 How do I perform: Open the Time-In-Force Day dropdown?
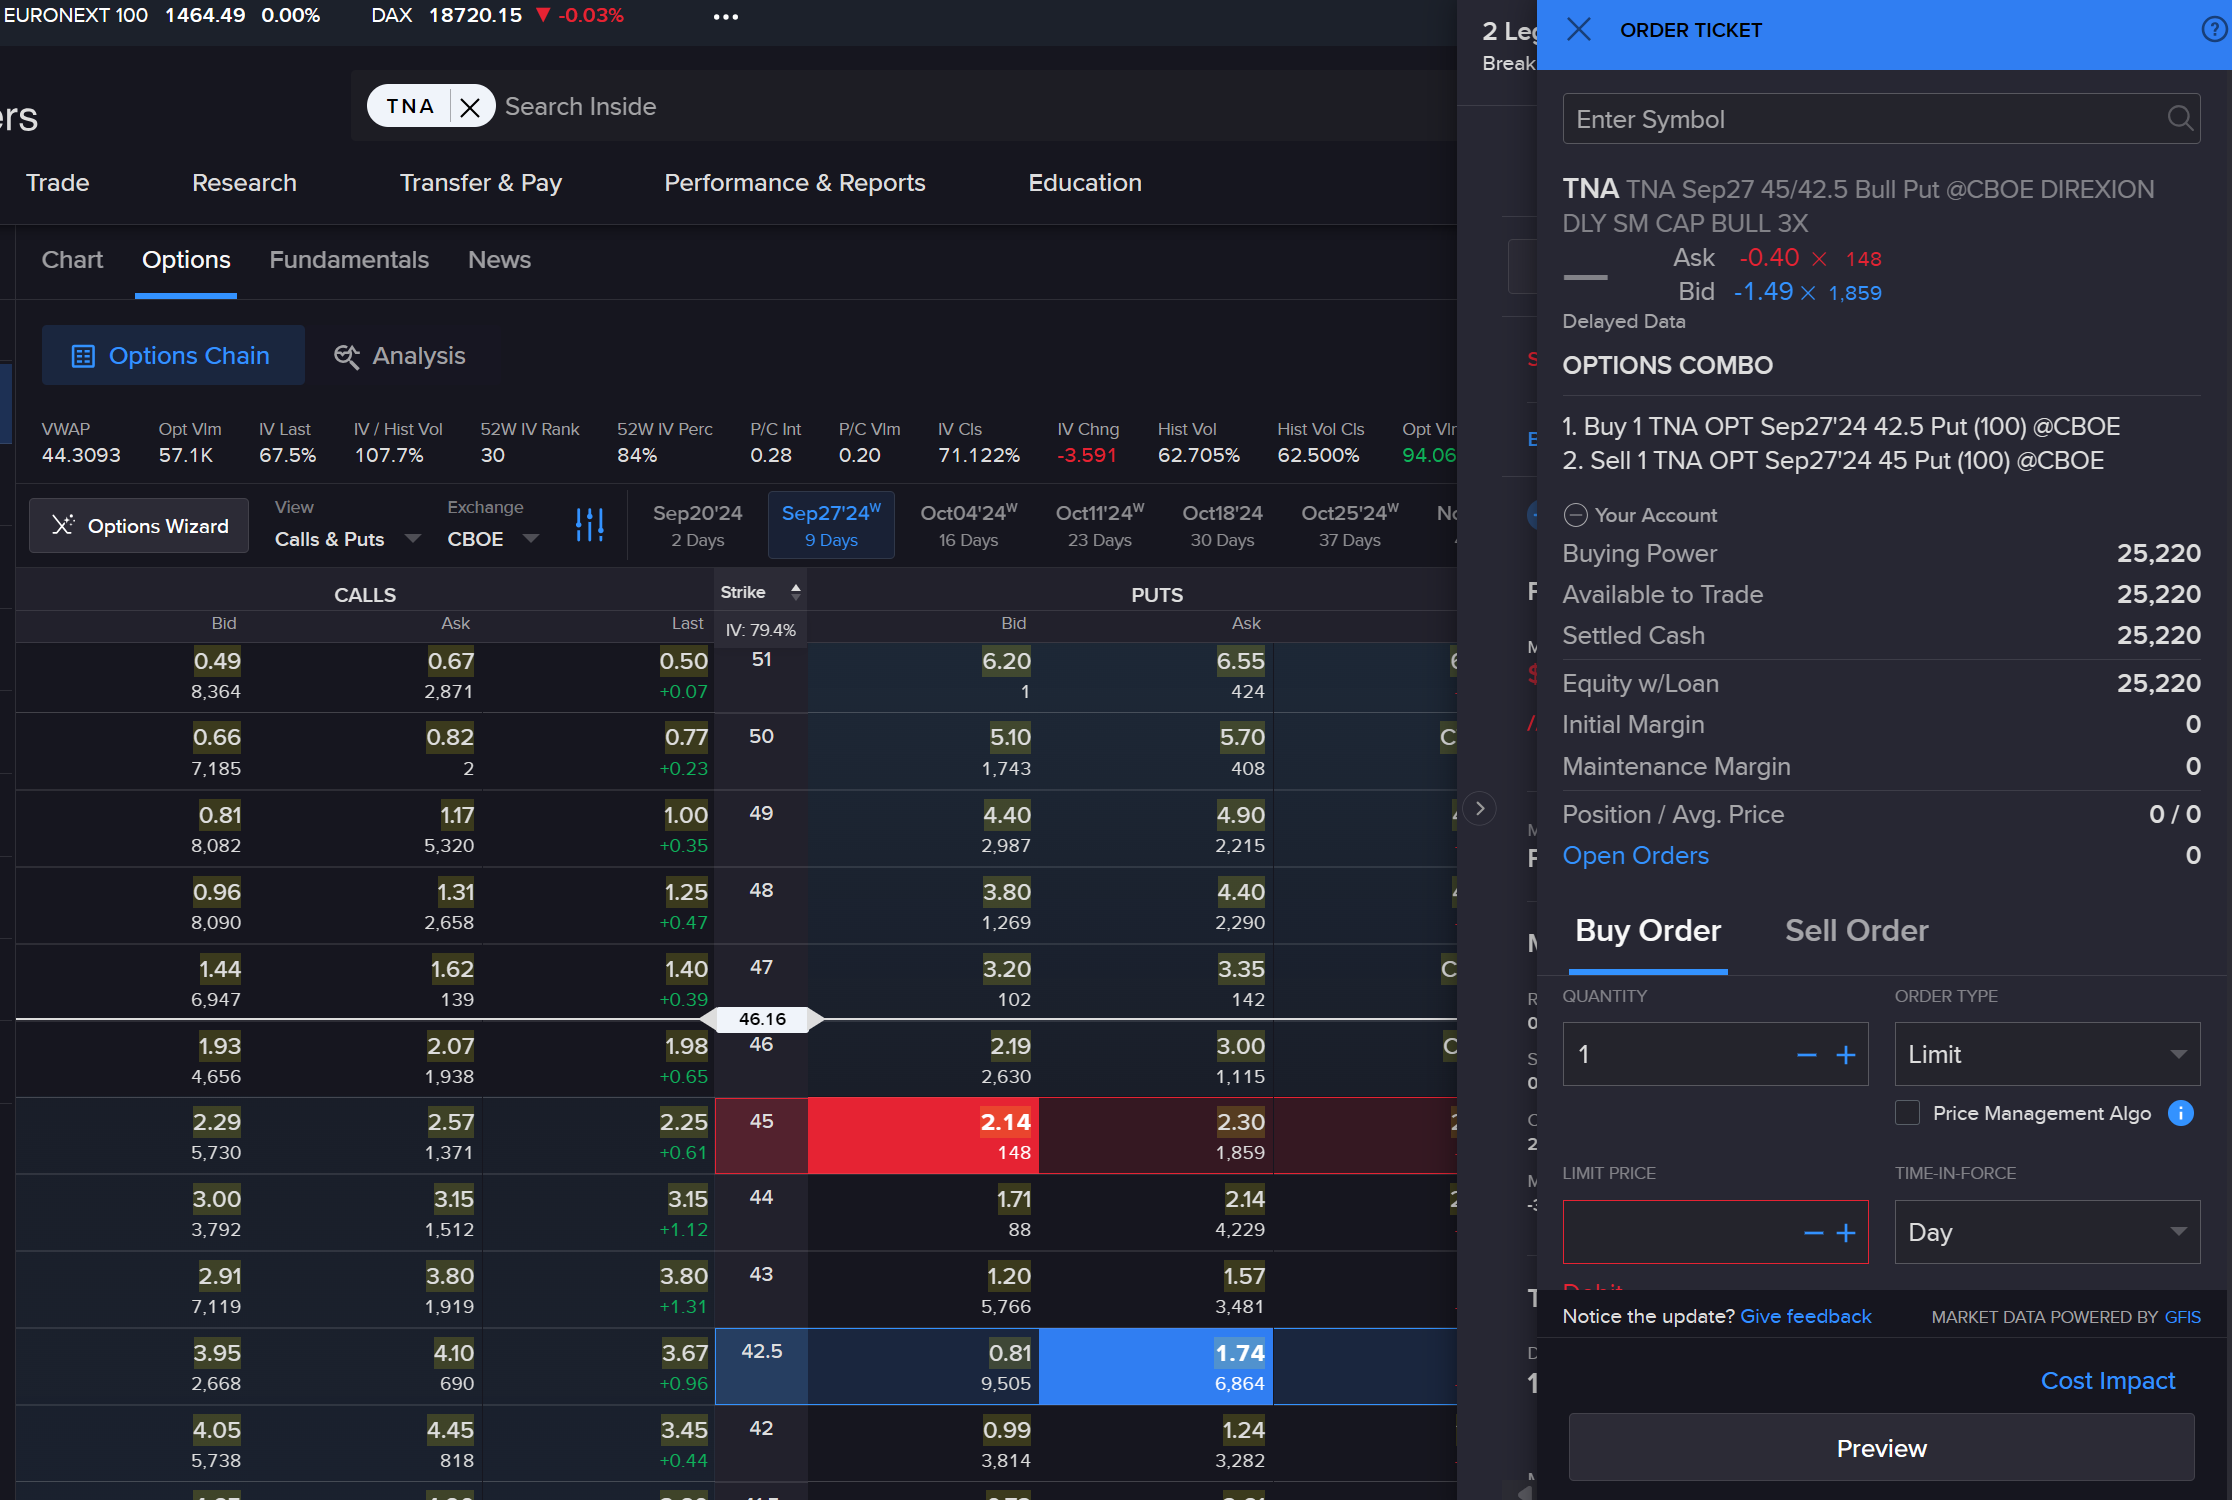coord(2047,1232)
